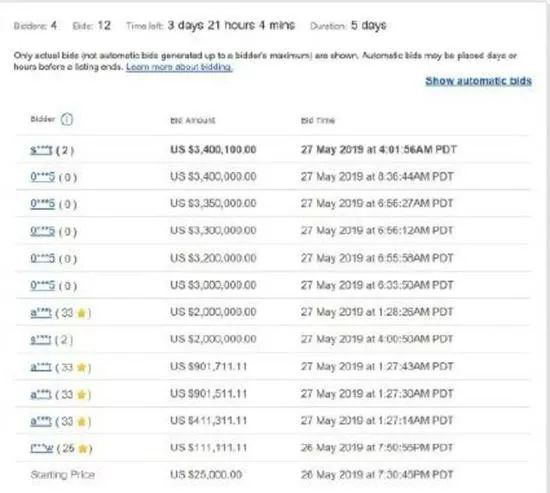Open Learn more about bidding link

click(x=179, y=67)
